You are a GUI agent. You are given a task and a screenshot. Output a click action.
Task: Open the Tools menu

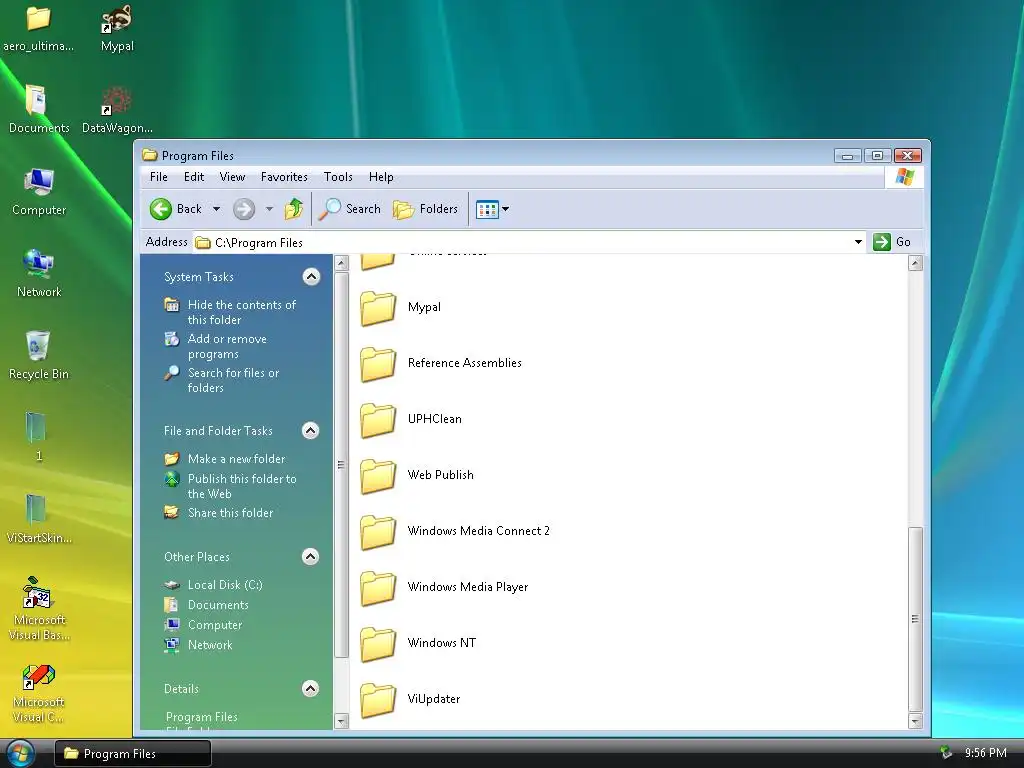(x=338, y=177)
